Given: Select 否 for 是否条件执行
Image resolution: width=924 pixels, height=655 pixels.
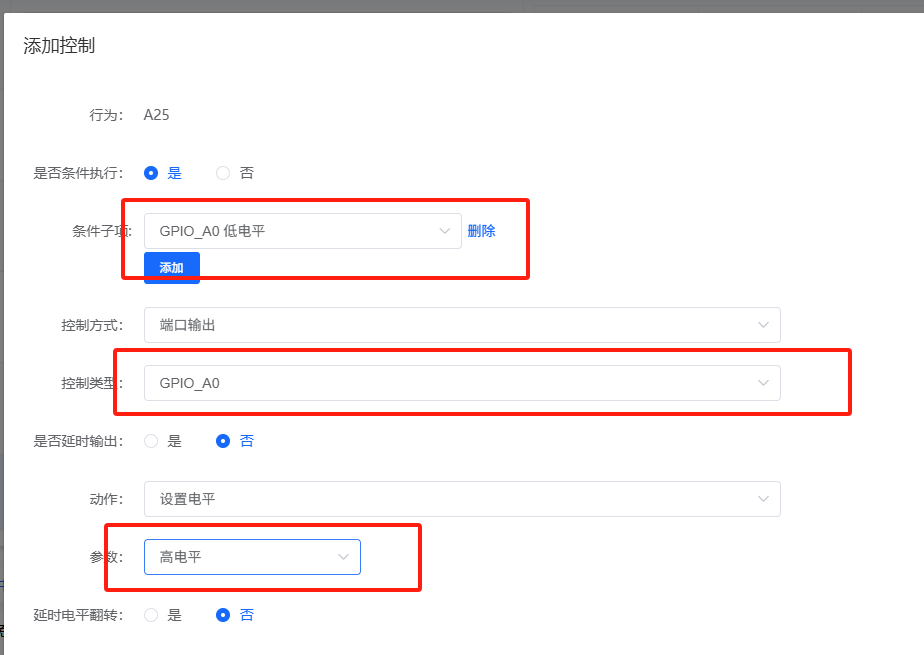Looking at the screenshot, I should tap(221, 172).
